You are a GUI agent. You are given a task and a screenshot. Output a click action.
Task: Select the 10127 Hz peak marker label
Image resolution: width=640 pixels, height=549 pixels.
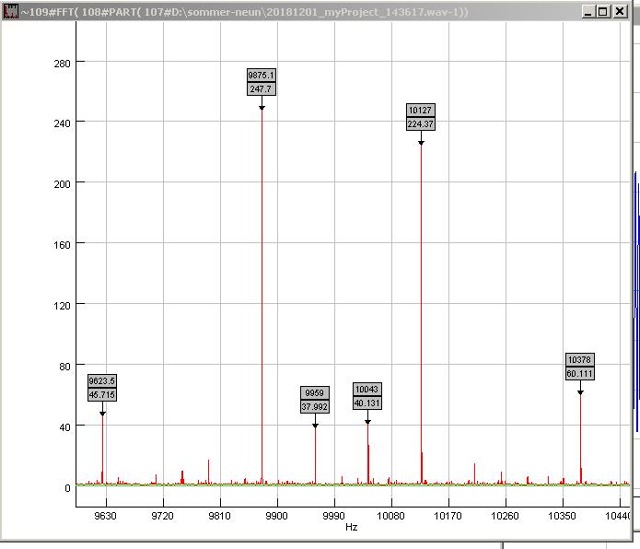click(x=421, y=110)
